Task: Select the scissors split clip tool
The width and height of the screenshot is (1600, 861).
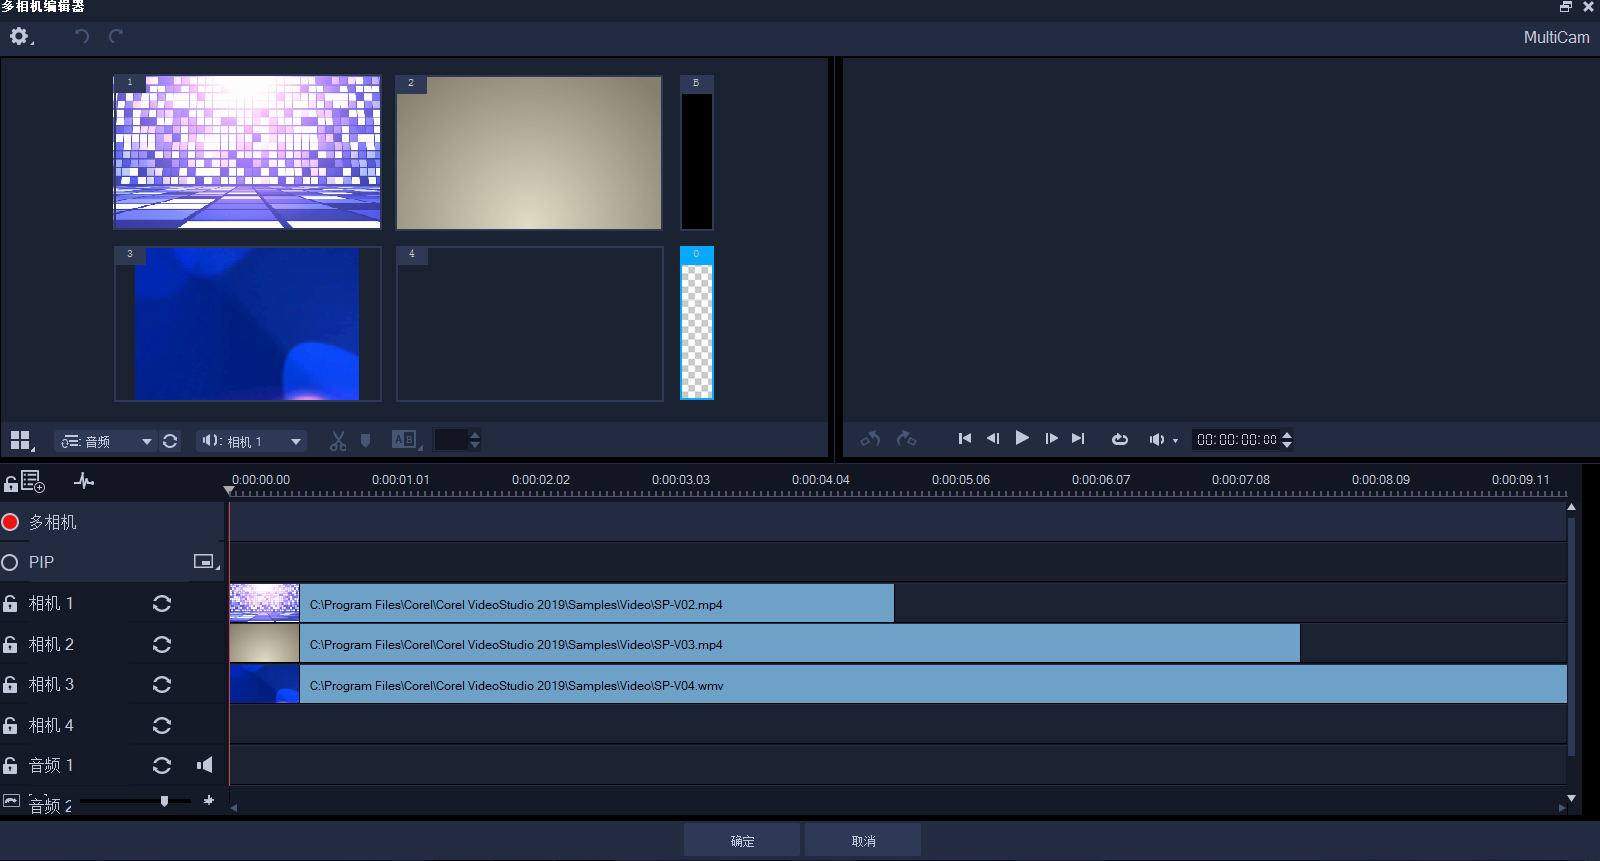Action: coord(338,441)
